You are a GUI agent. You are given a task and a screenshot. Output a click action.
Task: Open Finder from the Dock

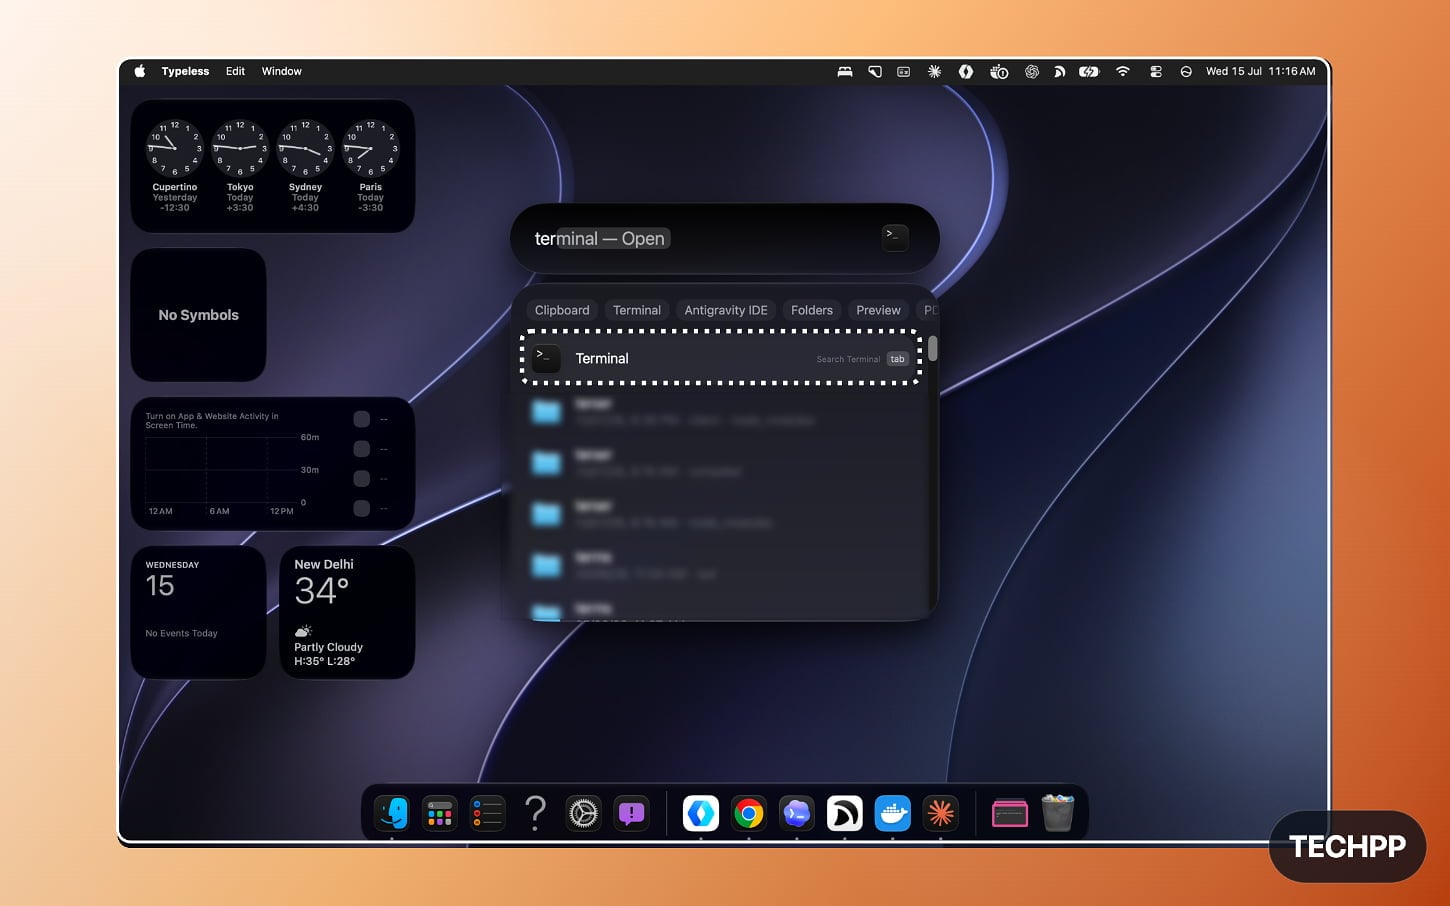coord(392,813)
